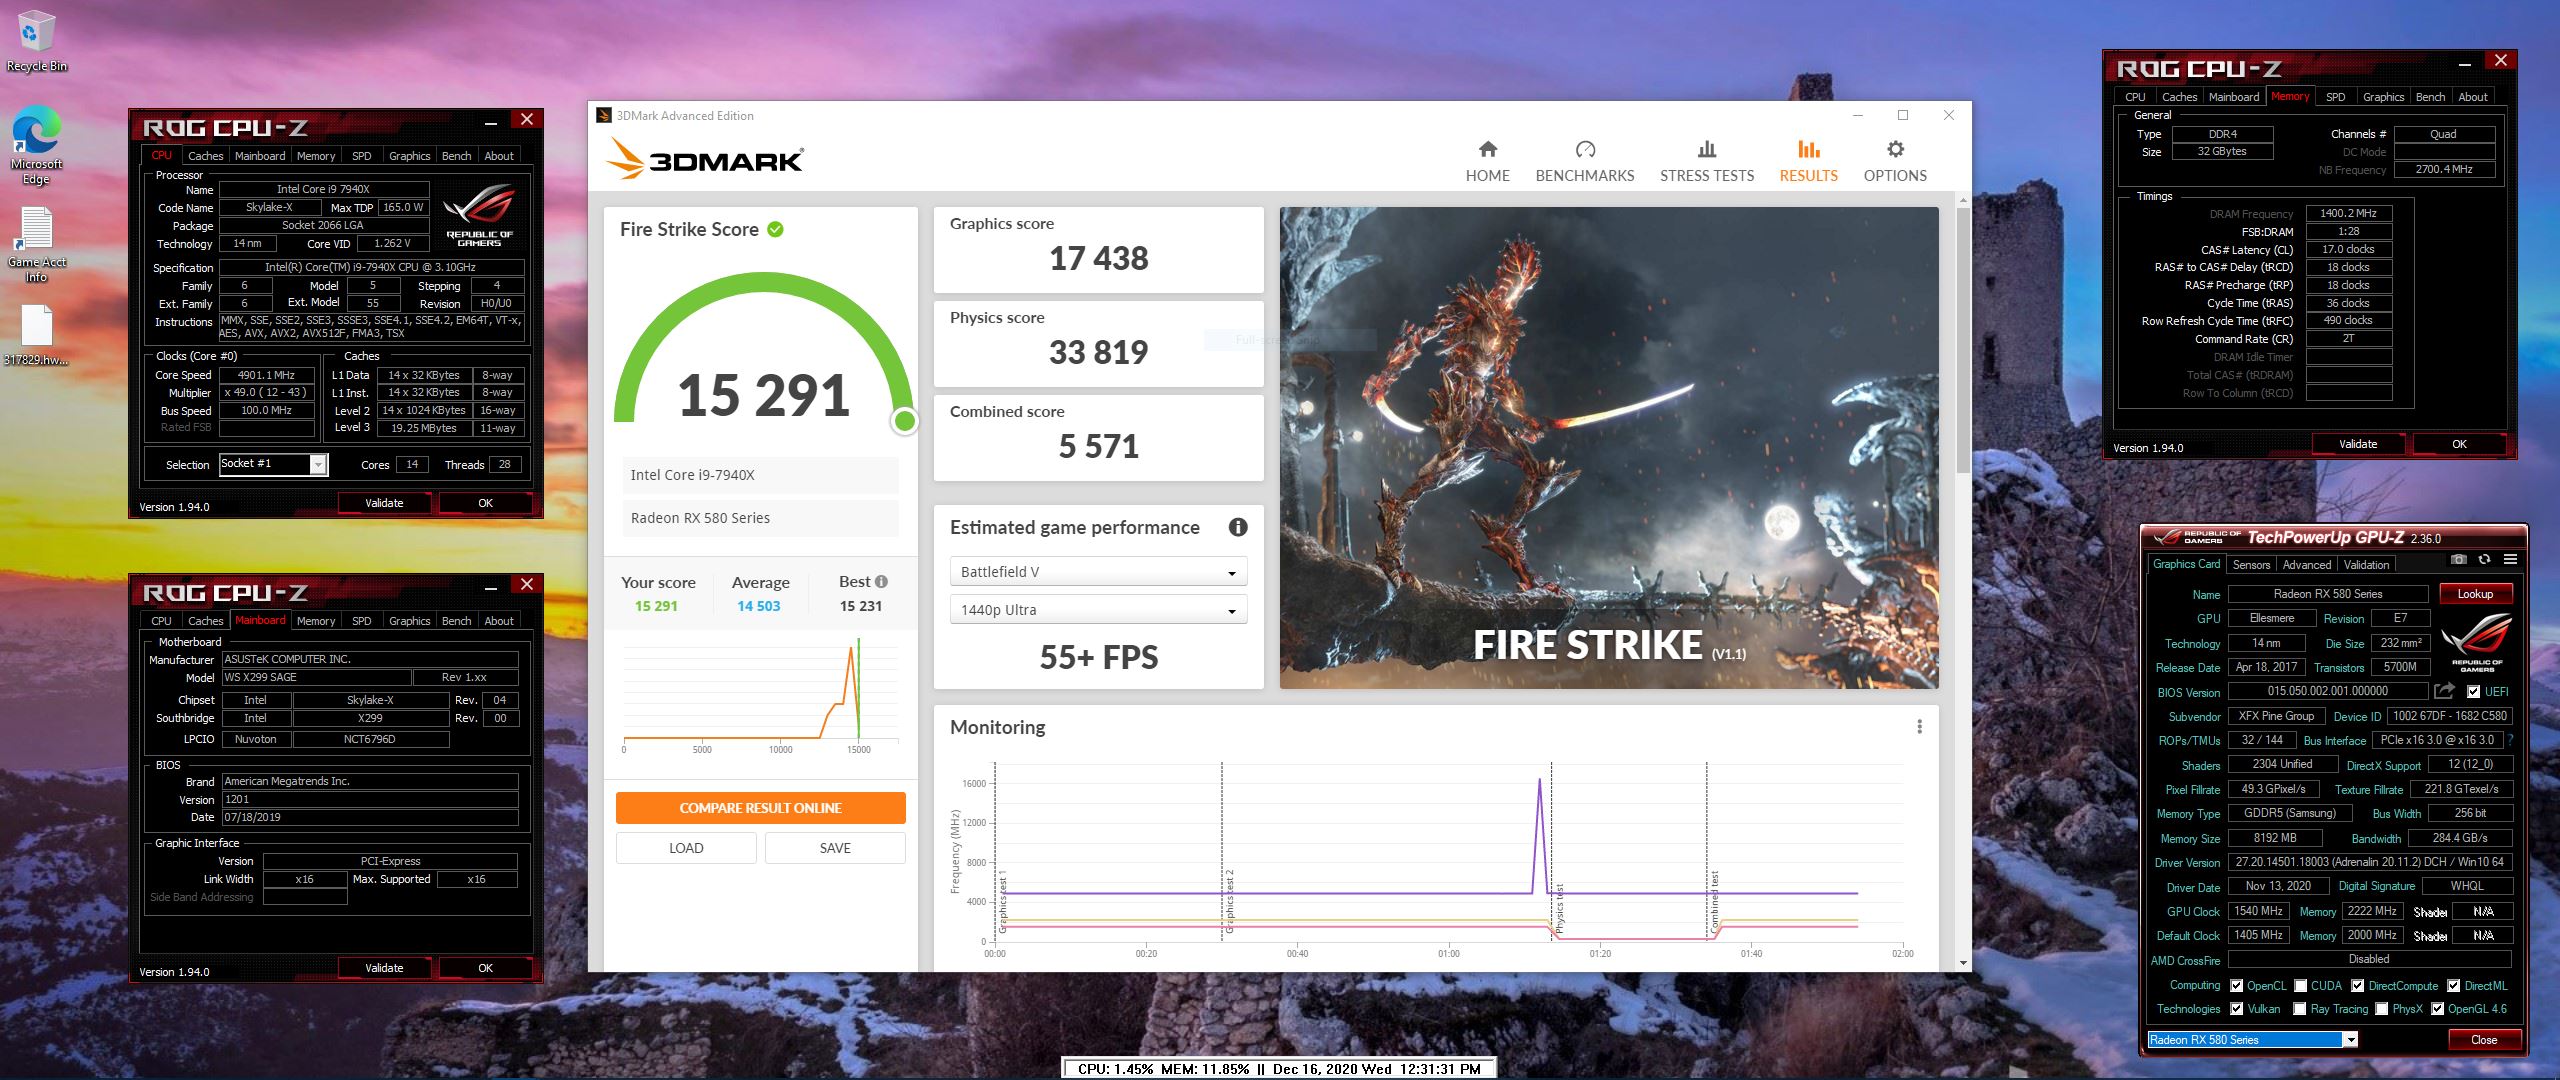The width and height of the screenshot is (2560, 1080).
Task: Click info icon beside Best score
Action: [x=881, y=581]
